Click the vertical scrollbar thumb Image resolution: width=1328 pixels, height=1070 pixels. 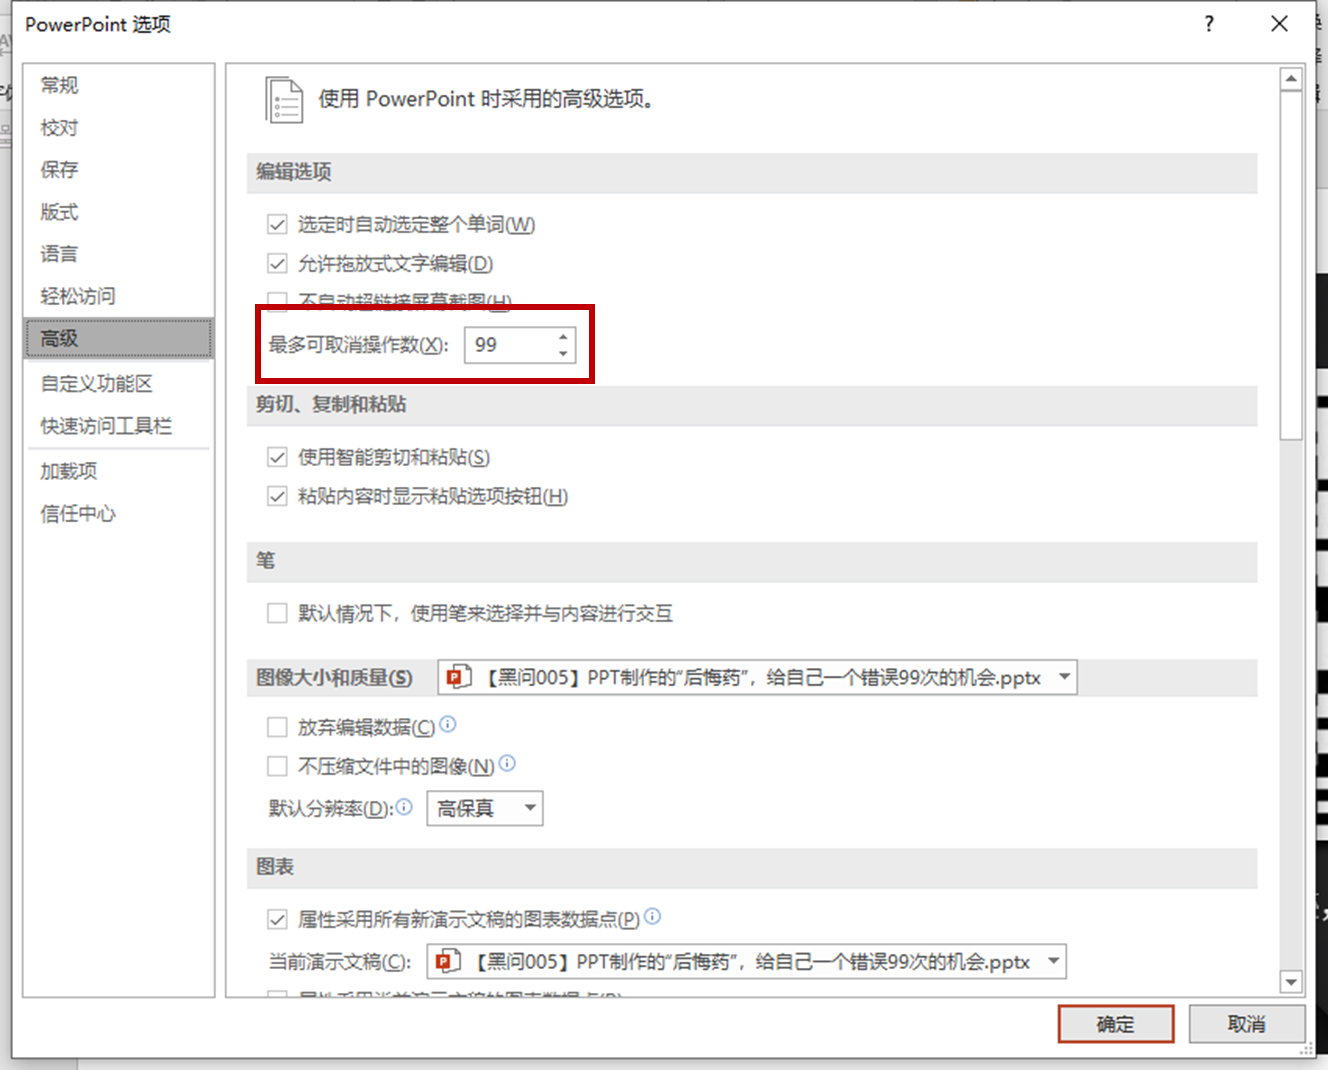click(1291, 265)
